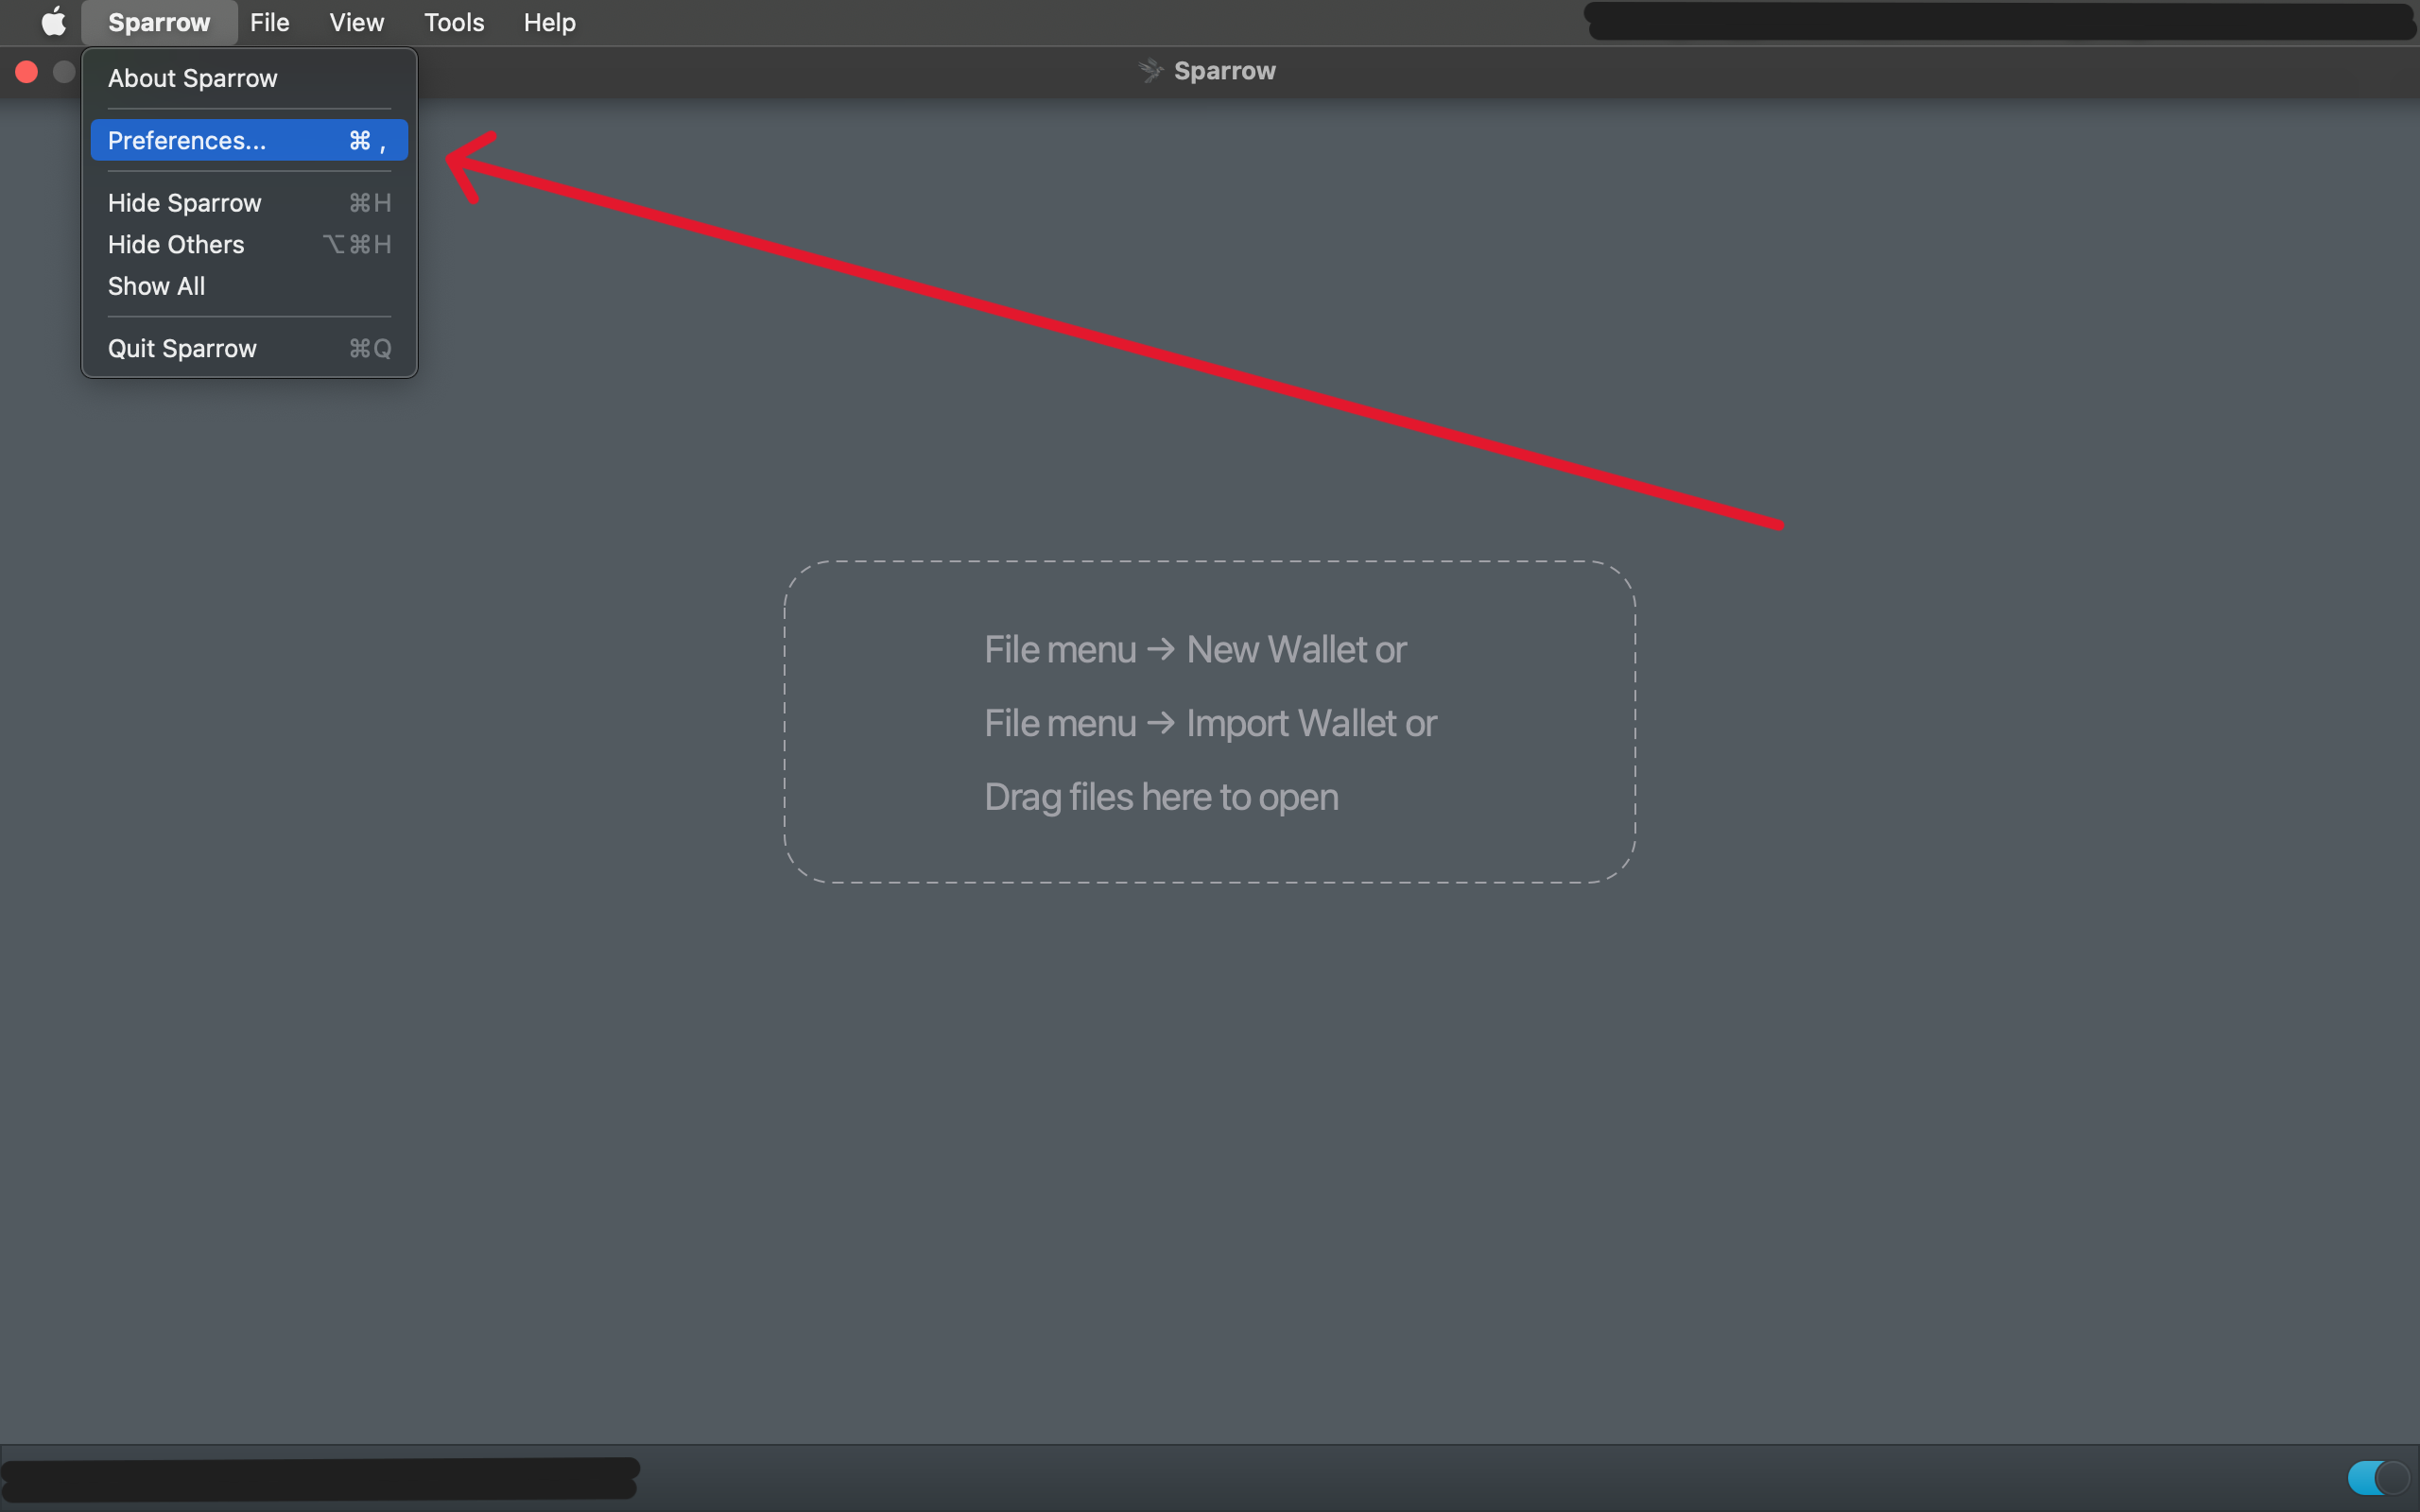The height and width of the screenshot is (1512, 2420).
Task: Open the Apple menu
Action: (x=52, y=21)
